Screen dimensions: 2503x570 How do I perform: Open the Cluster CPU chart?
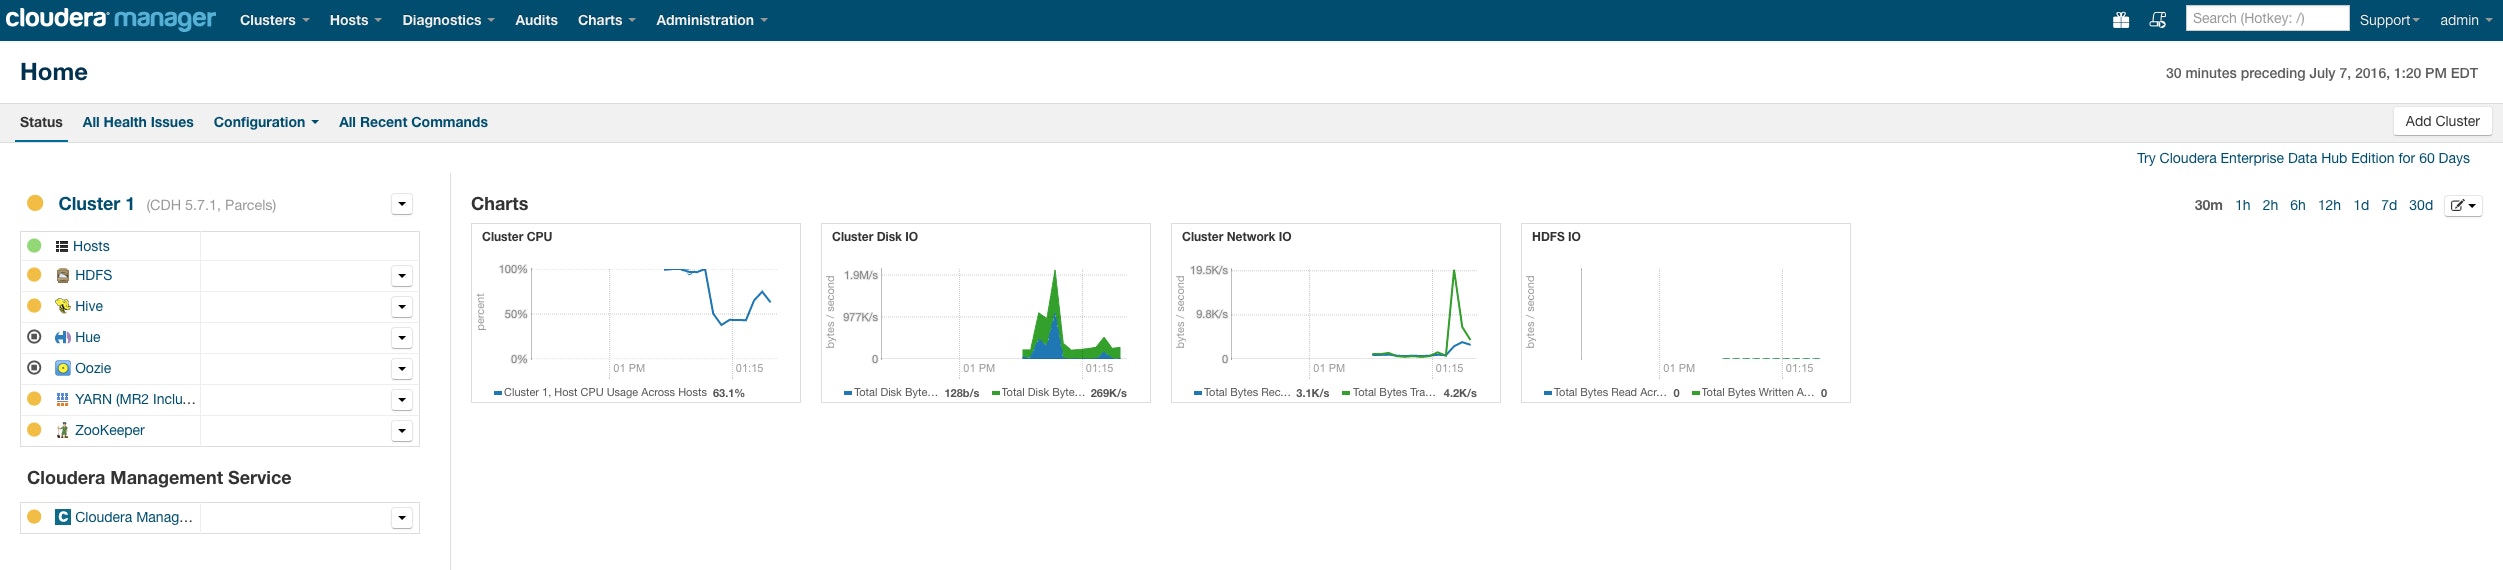point(635,313)
